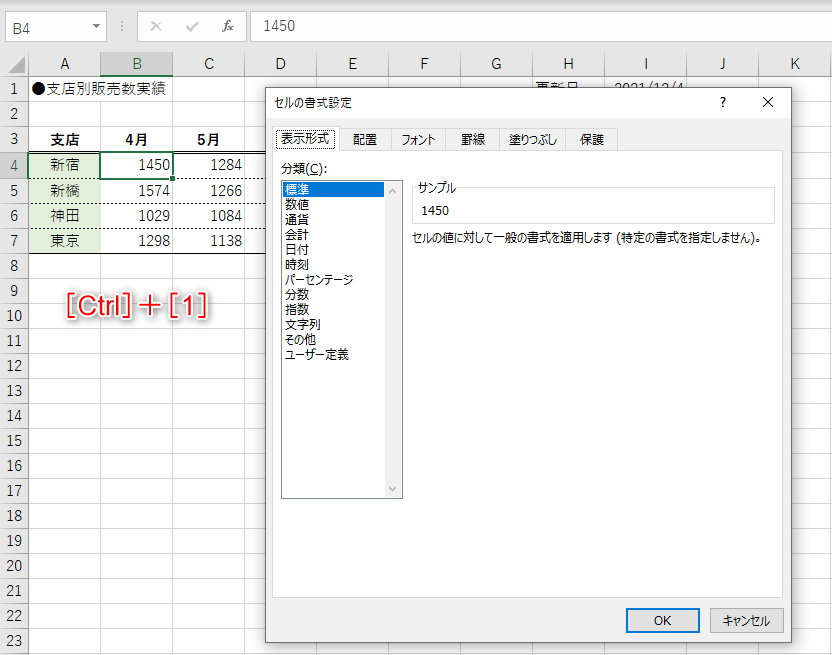832x655 pixels.
Task: Dismiss the dialog with the キャンセル button
Action: coord(746,620)
